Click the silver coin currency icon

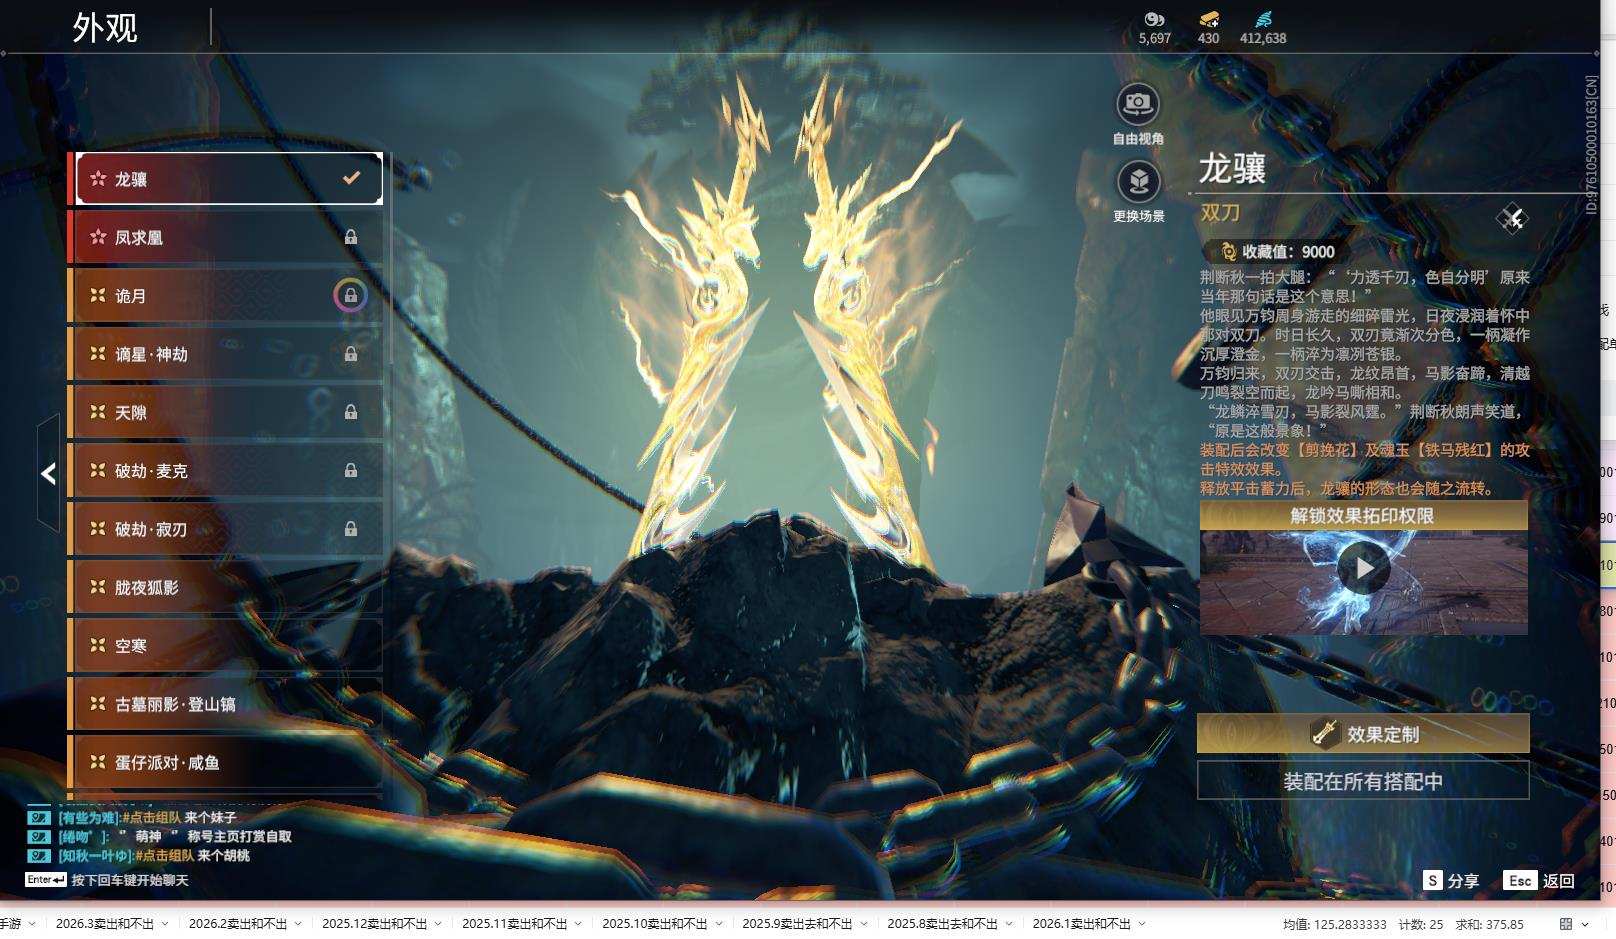(1154, 19)
